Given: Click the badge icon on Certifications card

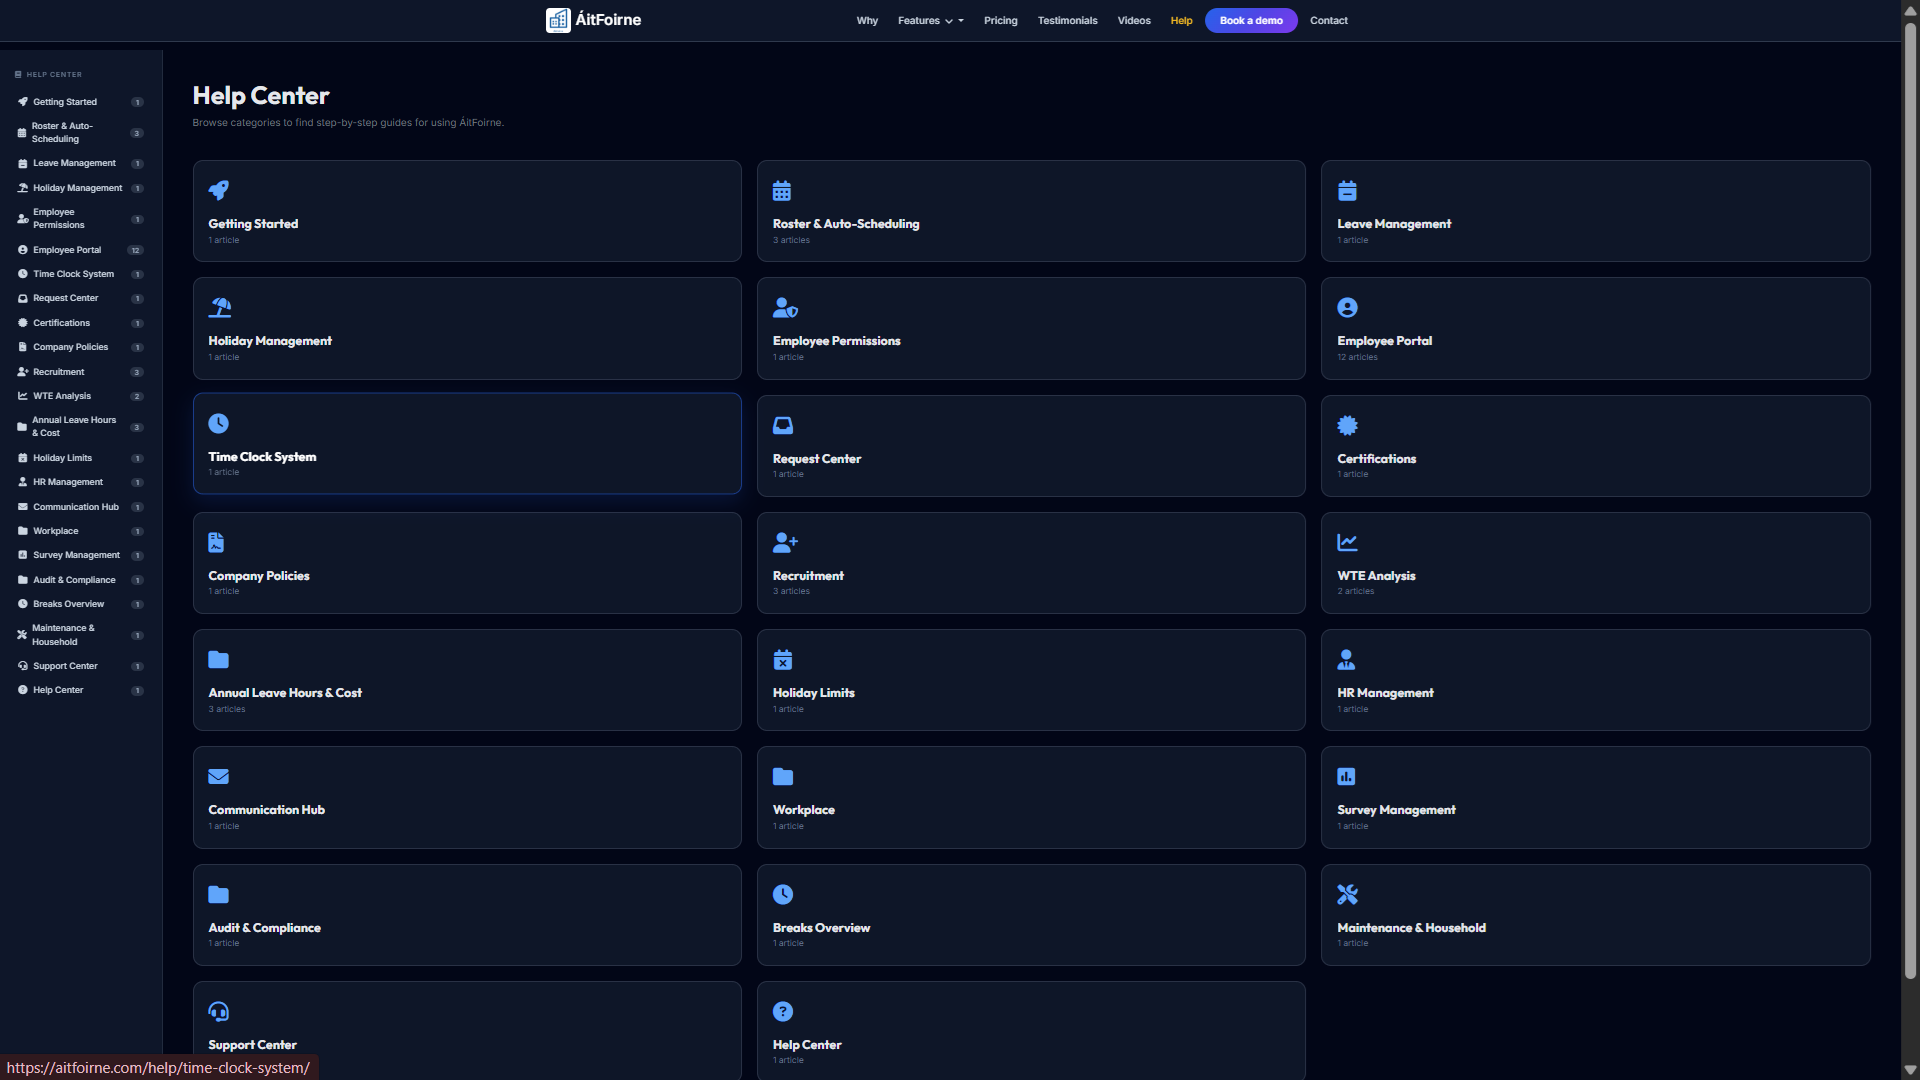Looking at the screenshot, I should pyautogui.click(x=1347, y=425).
